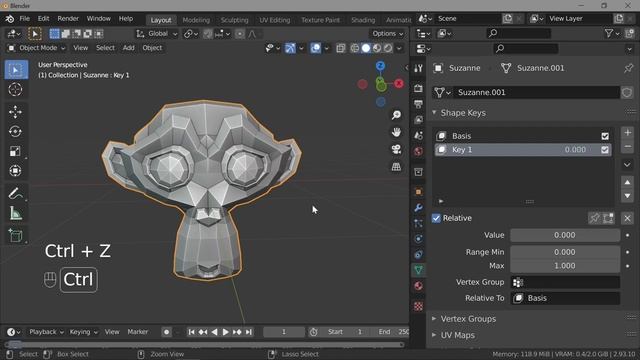The height and width of the screenshot is (360, 640).
Task: Open the viewport Select menu
Action: tap(105, 48)
